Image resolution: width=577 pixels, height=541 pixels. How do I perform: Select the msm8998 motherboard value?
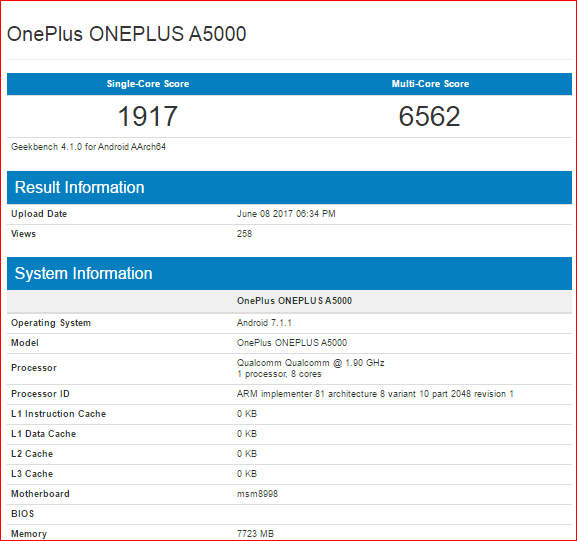coord(257,494)
